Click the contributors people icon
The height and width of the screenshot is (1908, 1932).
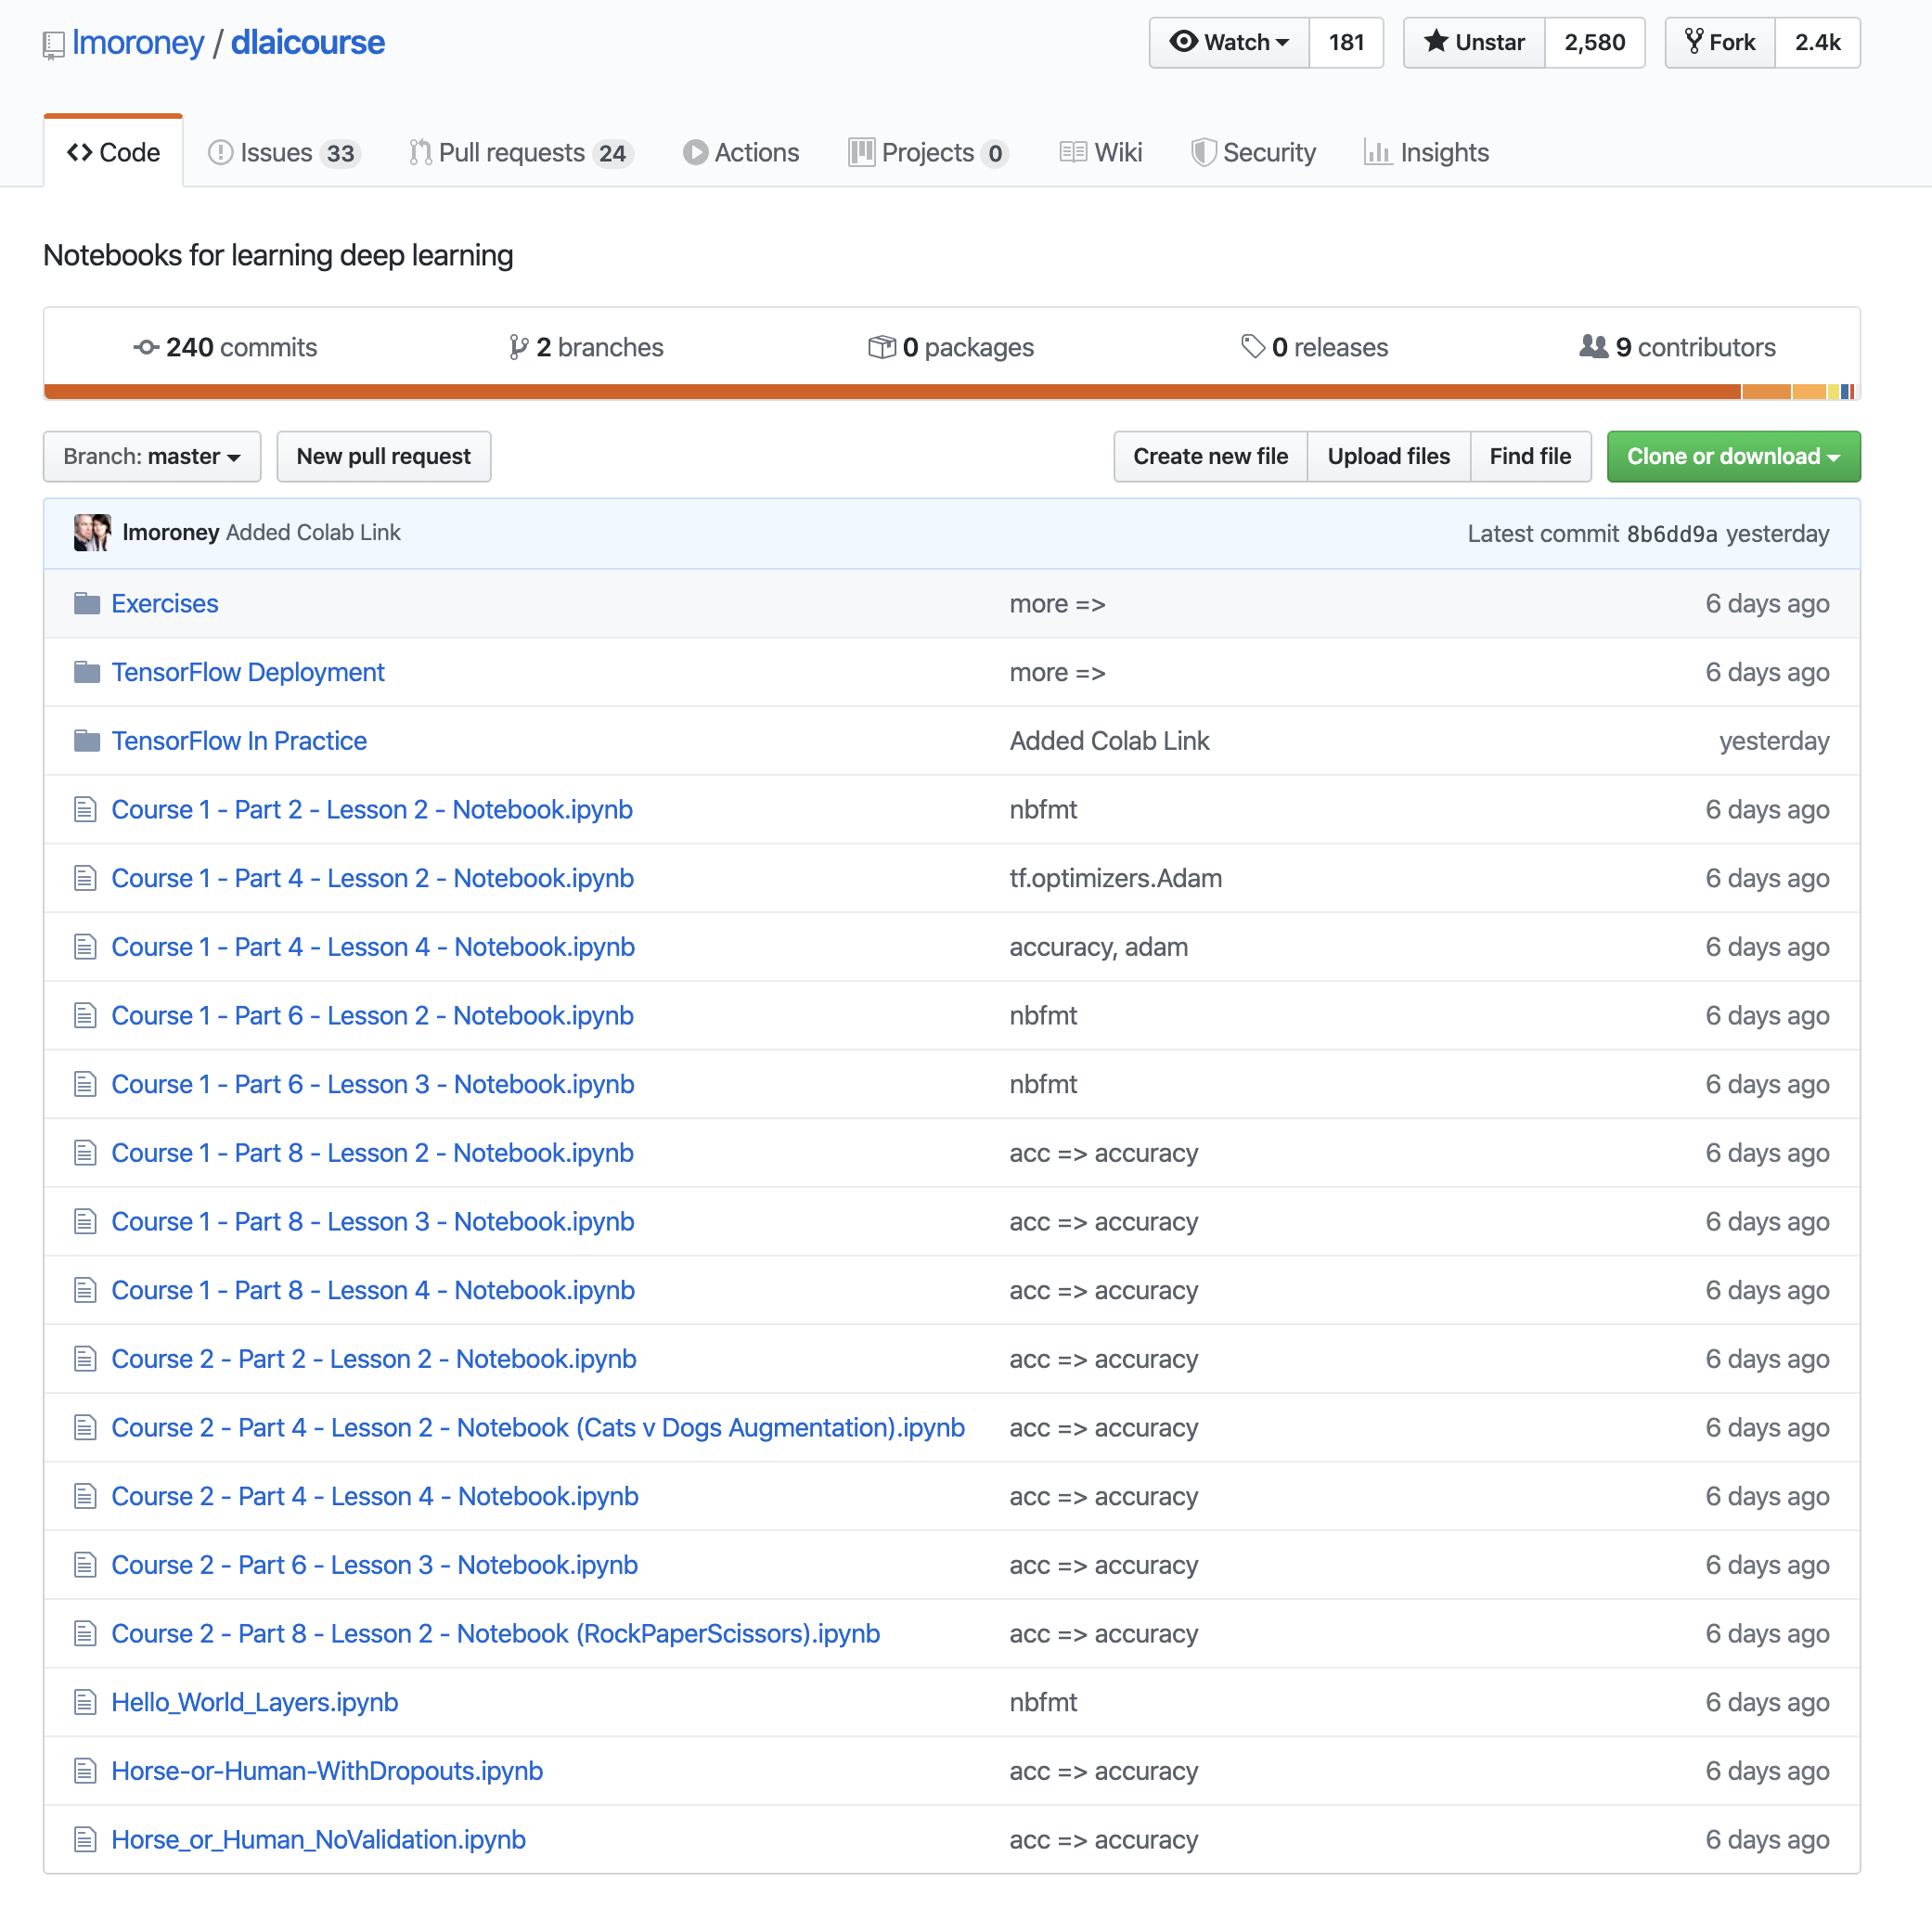[x=1593, y=347]
